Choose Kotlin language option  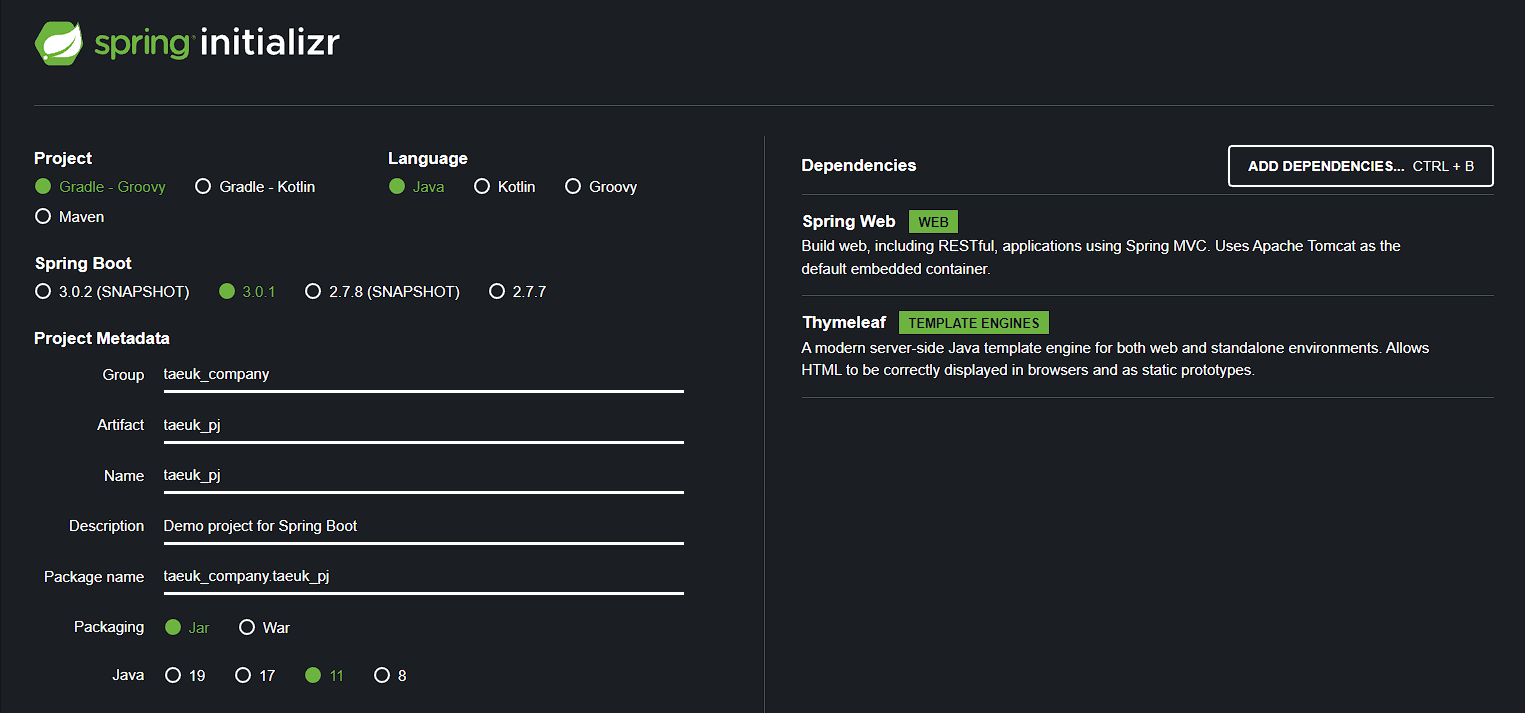[505, 187]
